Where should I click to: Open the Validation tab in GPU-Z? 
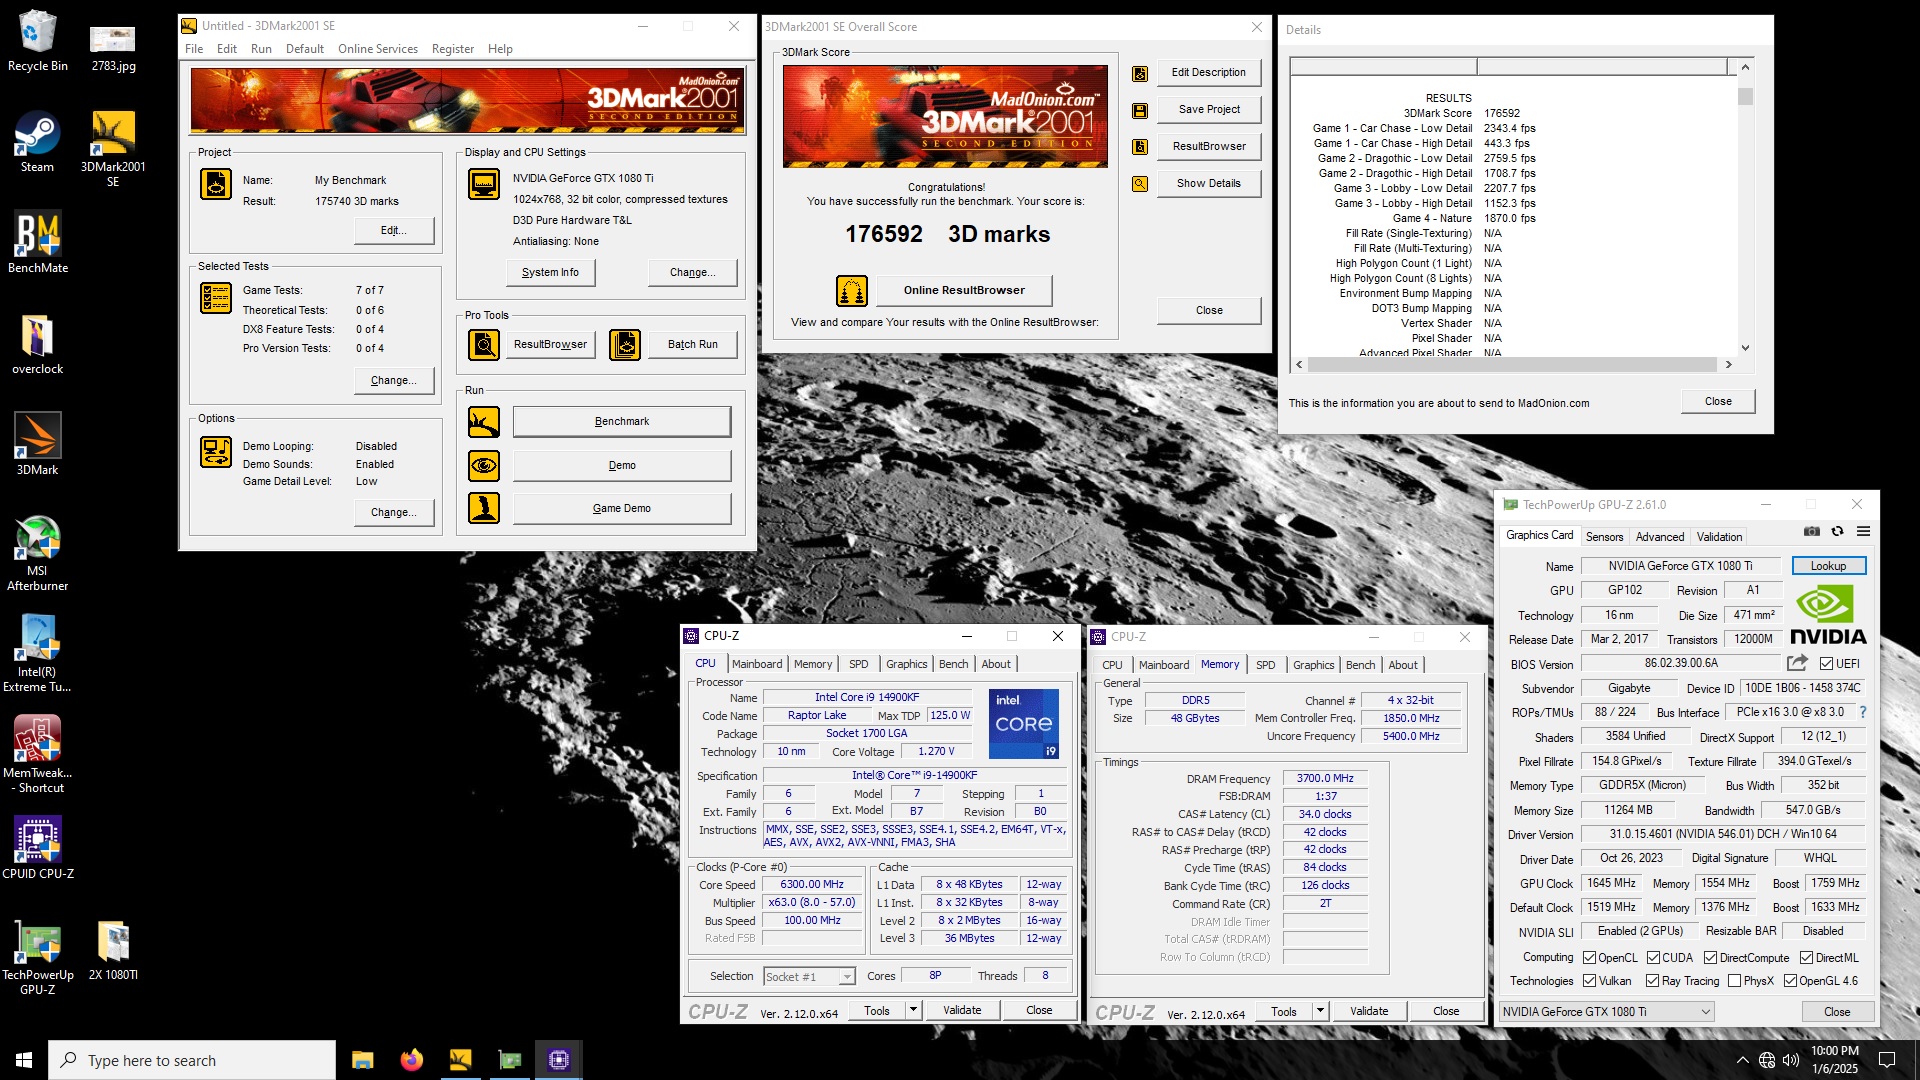(1719, 537)
